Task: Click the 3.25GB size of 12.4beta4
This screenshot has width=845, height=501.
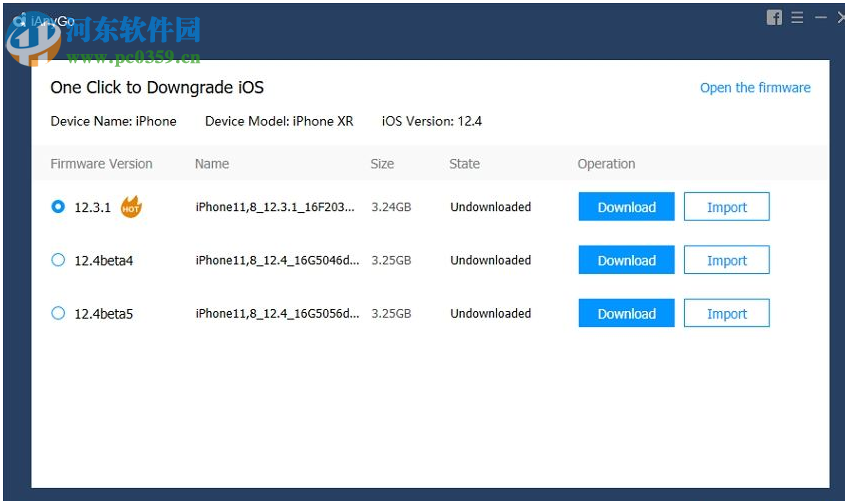Action: coord(391,260)
